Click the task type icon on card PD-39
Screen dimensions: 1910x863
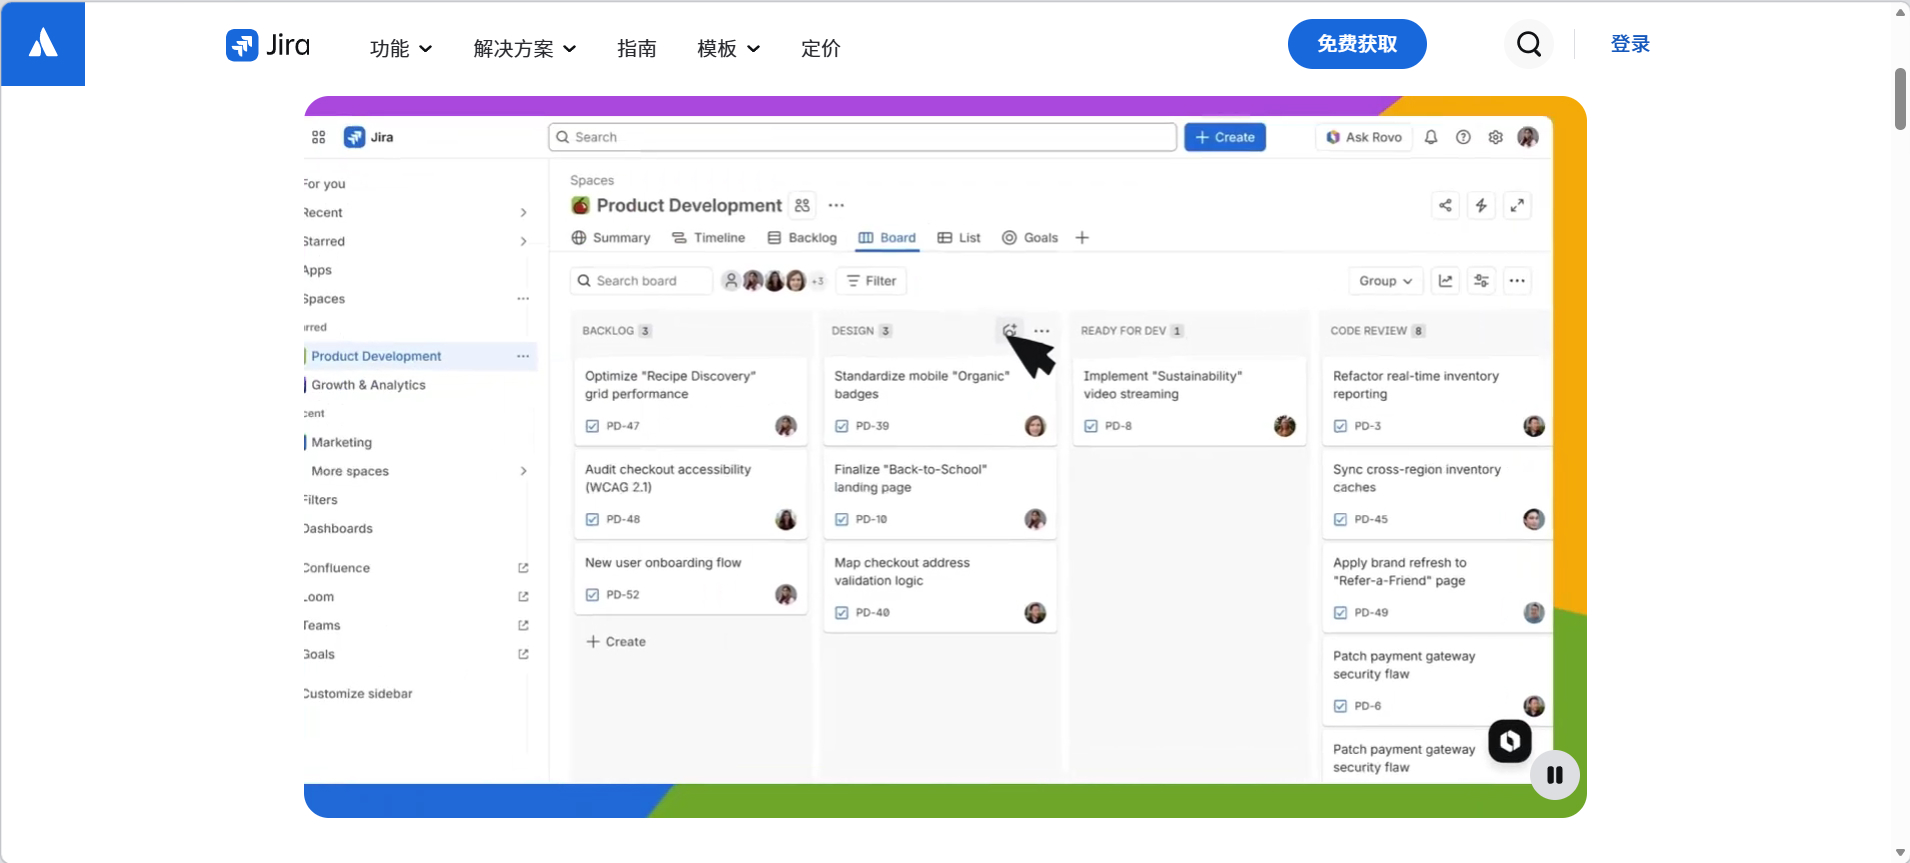[842, 426]
